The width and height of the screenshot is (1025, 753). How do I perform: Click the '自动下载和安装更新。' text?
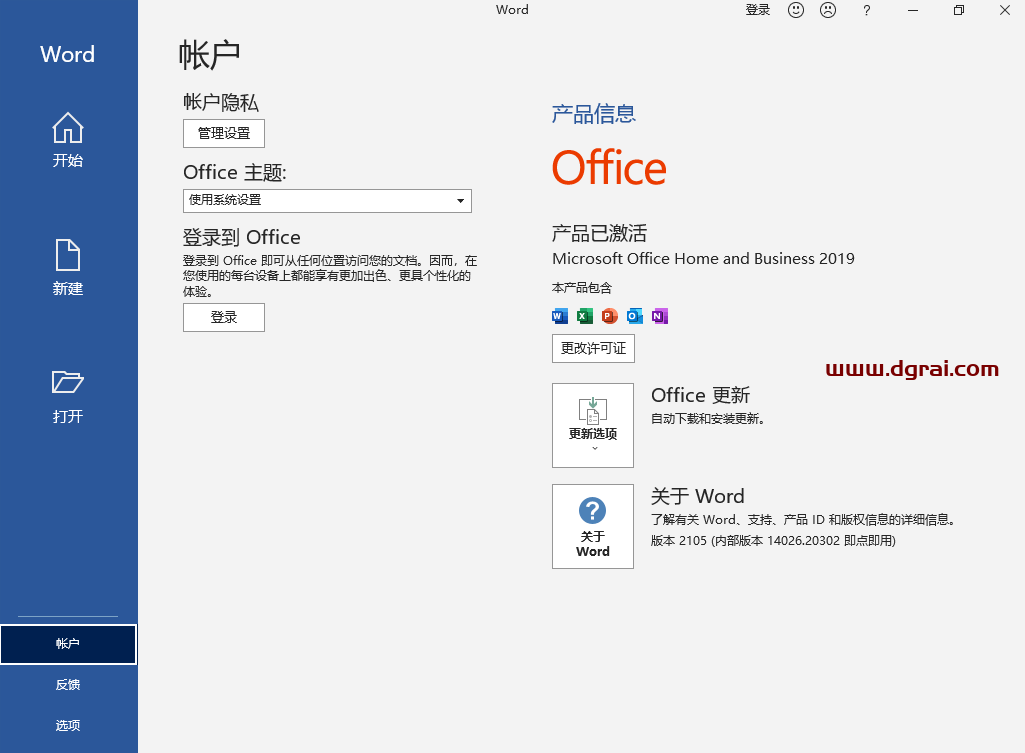point(708,418)
